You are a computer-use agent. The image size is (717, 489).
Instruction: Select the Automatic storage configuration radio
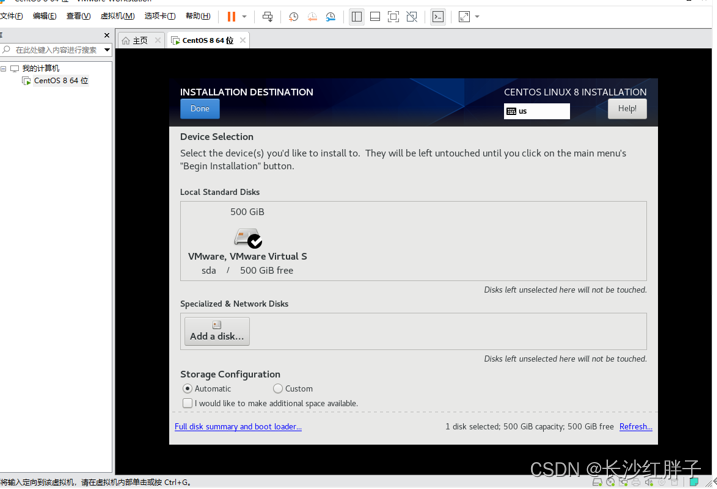coord(187,389)
